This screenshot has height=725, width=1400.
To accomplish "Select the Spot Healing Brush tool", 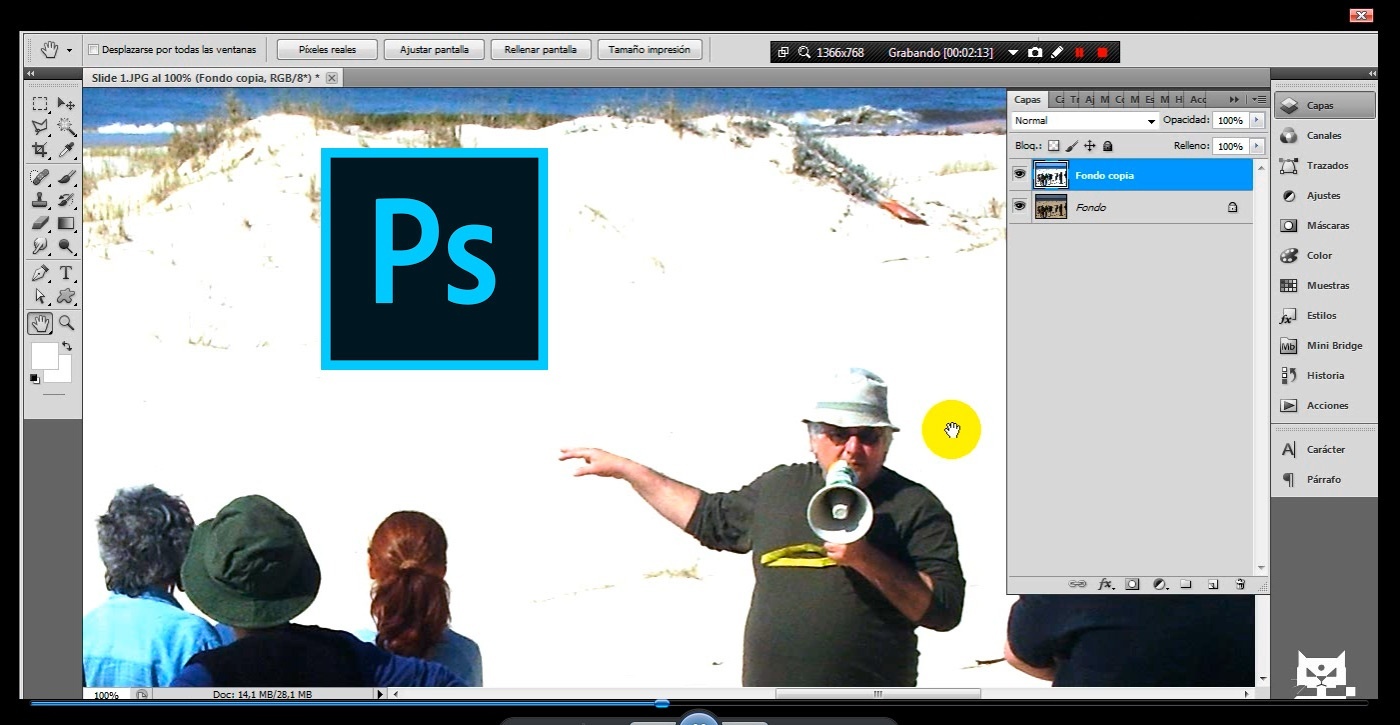I will 40,178.
